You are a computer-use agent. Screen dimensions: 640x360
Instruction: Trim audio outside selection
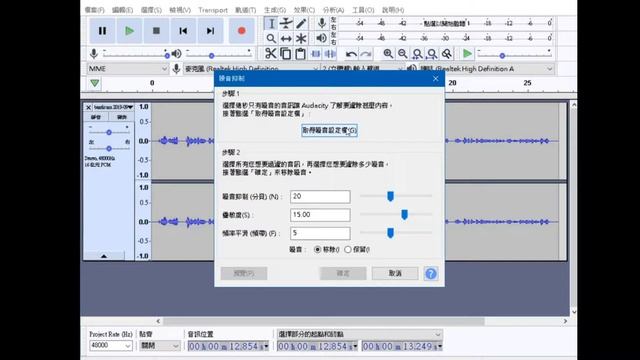click(x=316, y=53)
